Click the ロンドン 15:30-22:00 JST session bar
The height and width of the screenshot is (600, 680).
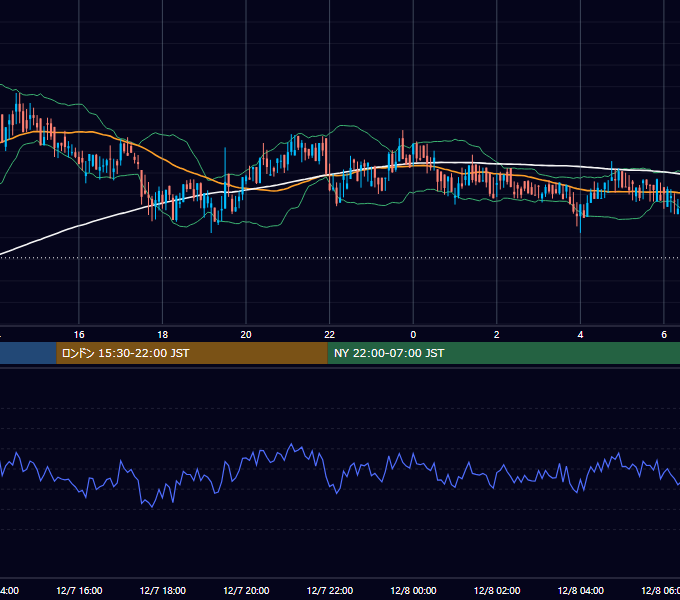pos(192,353)
